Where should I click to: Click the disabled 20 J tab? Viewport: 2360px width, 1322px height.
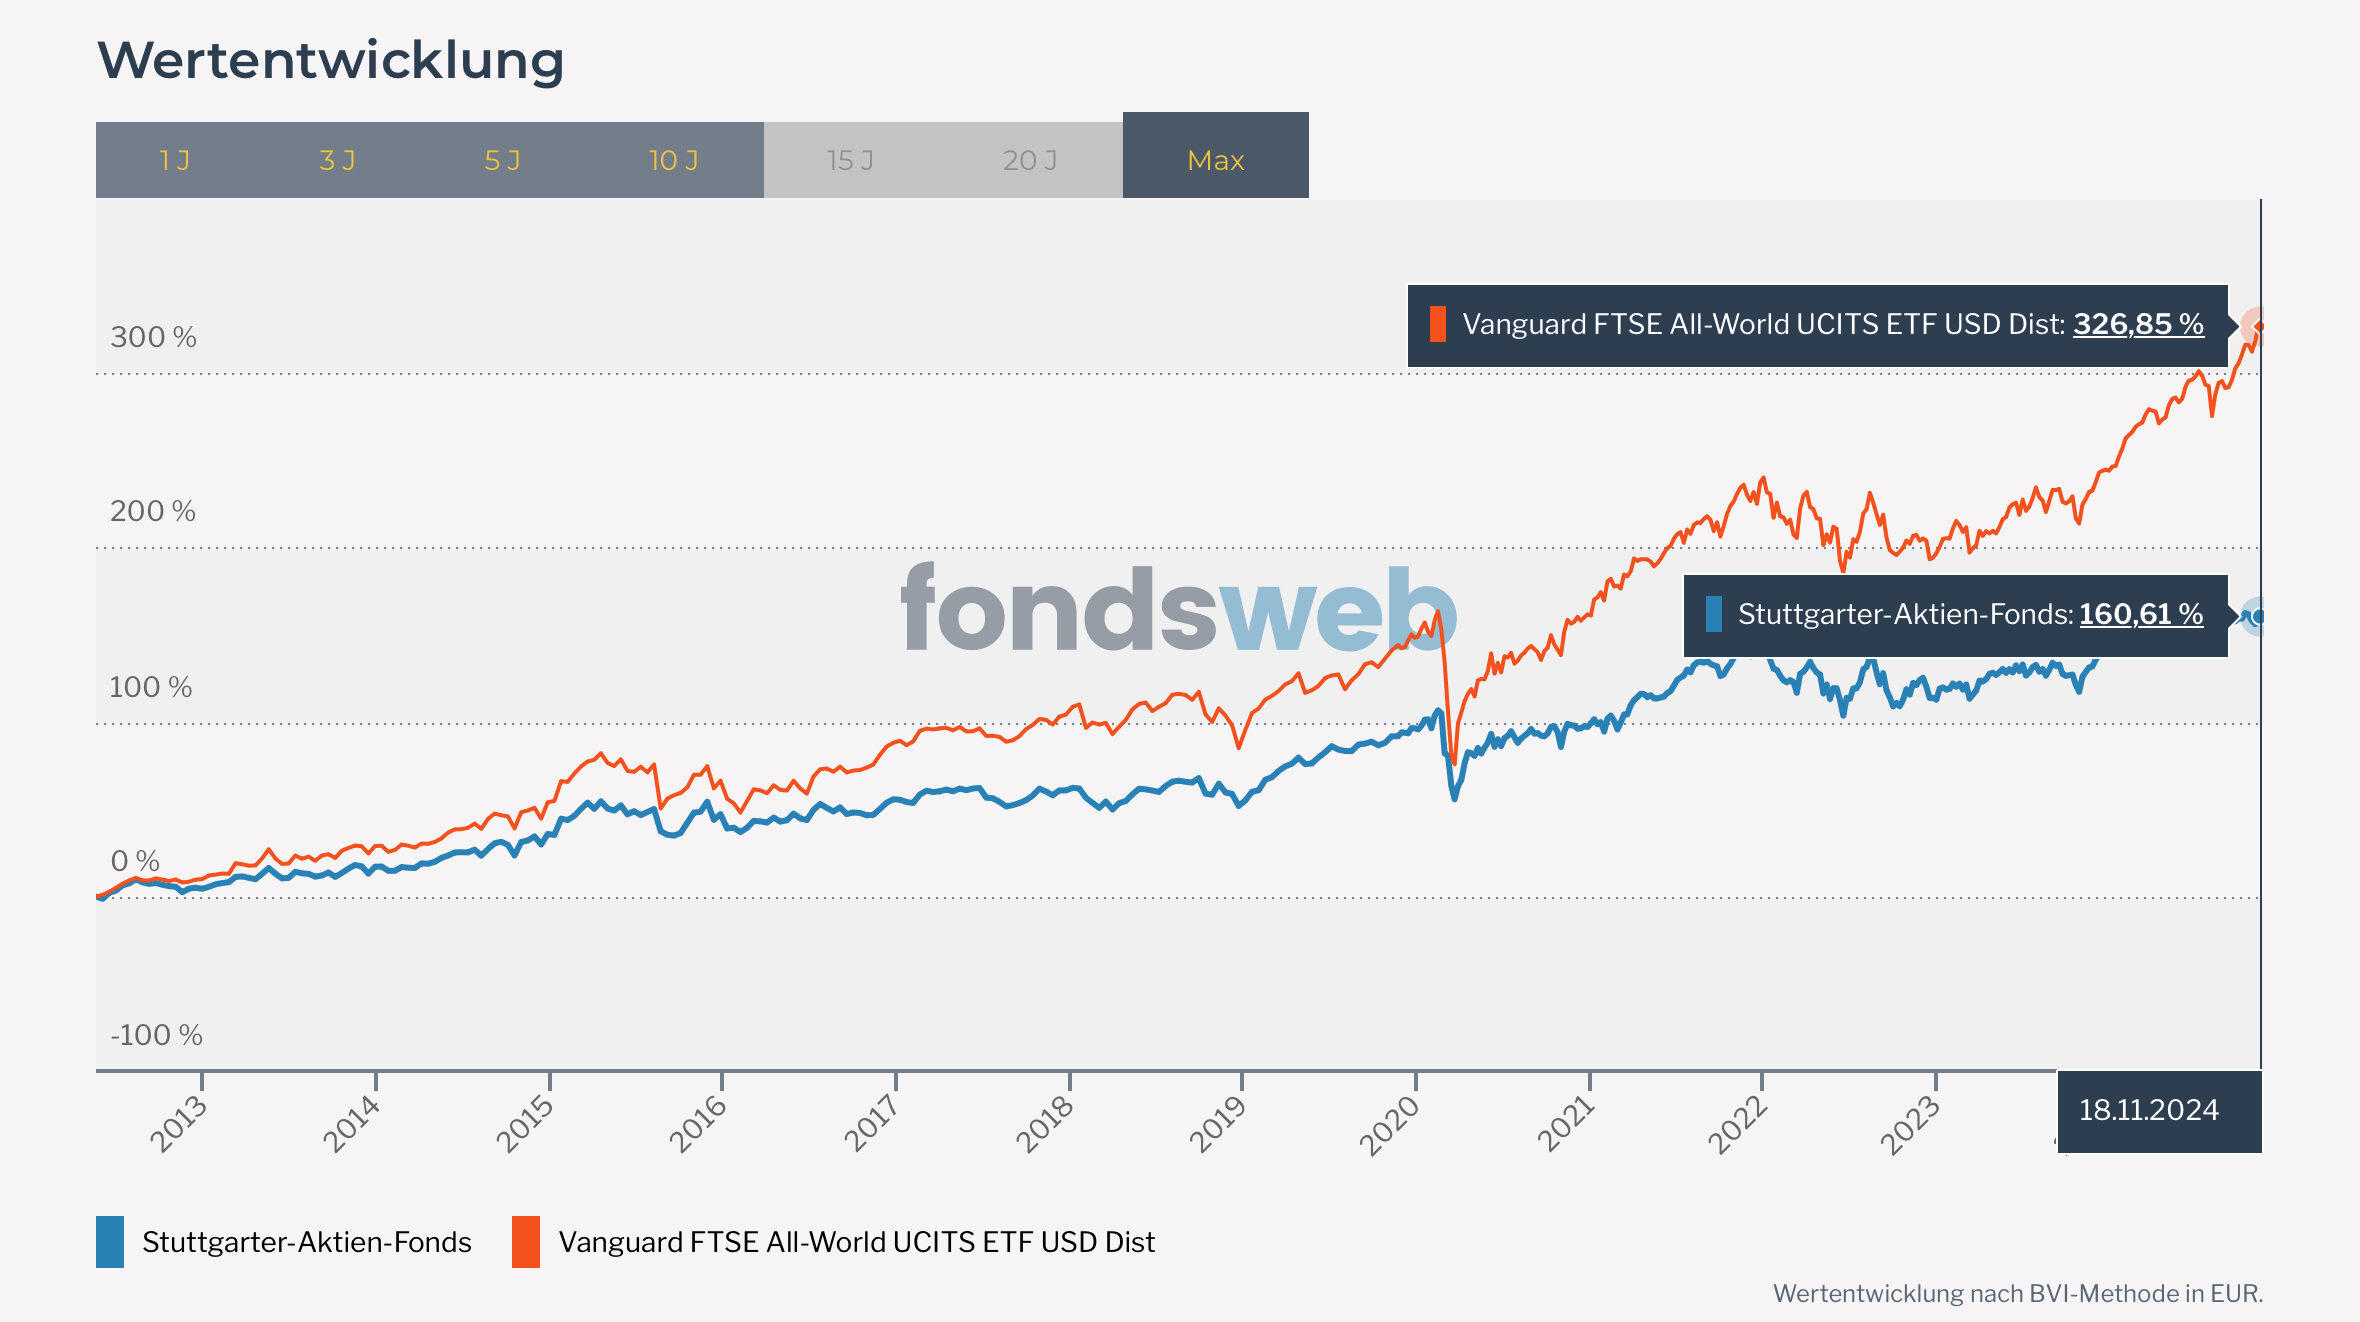click(x=1030, y=160)
